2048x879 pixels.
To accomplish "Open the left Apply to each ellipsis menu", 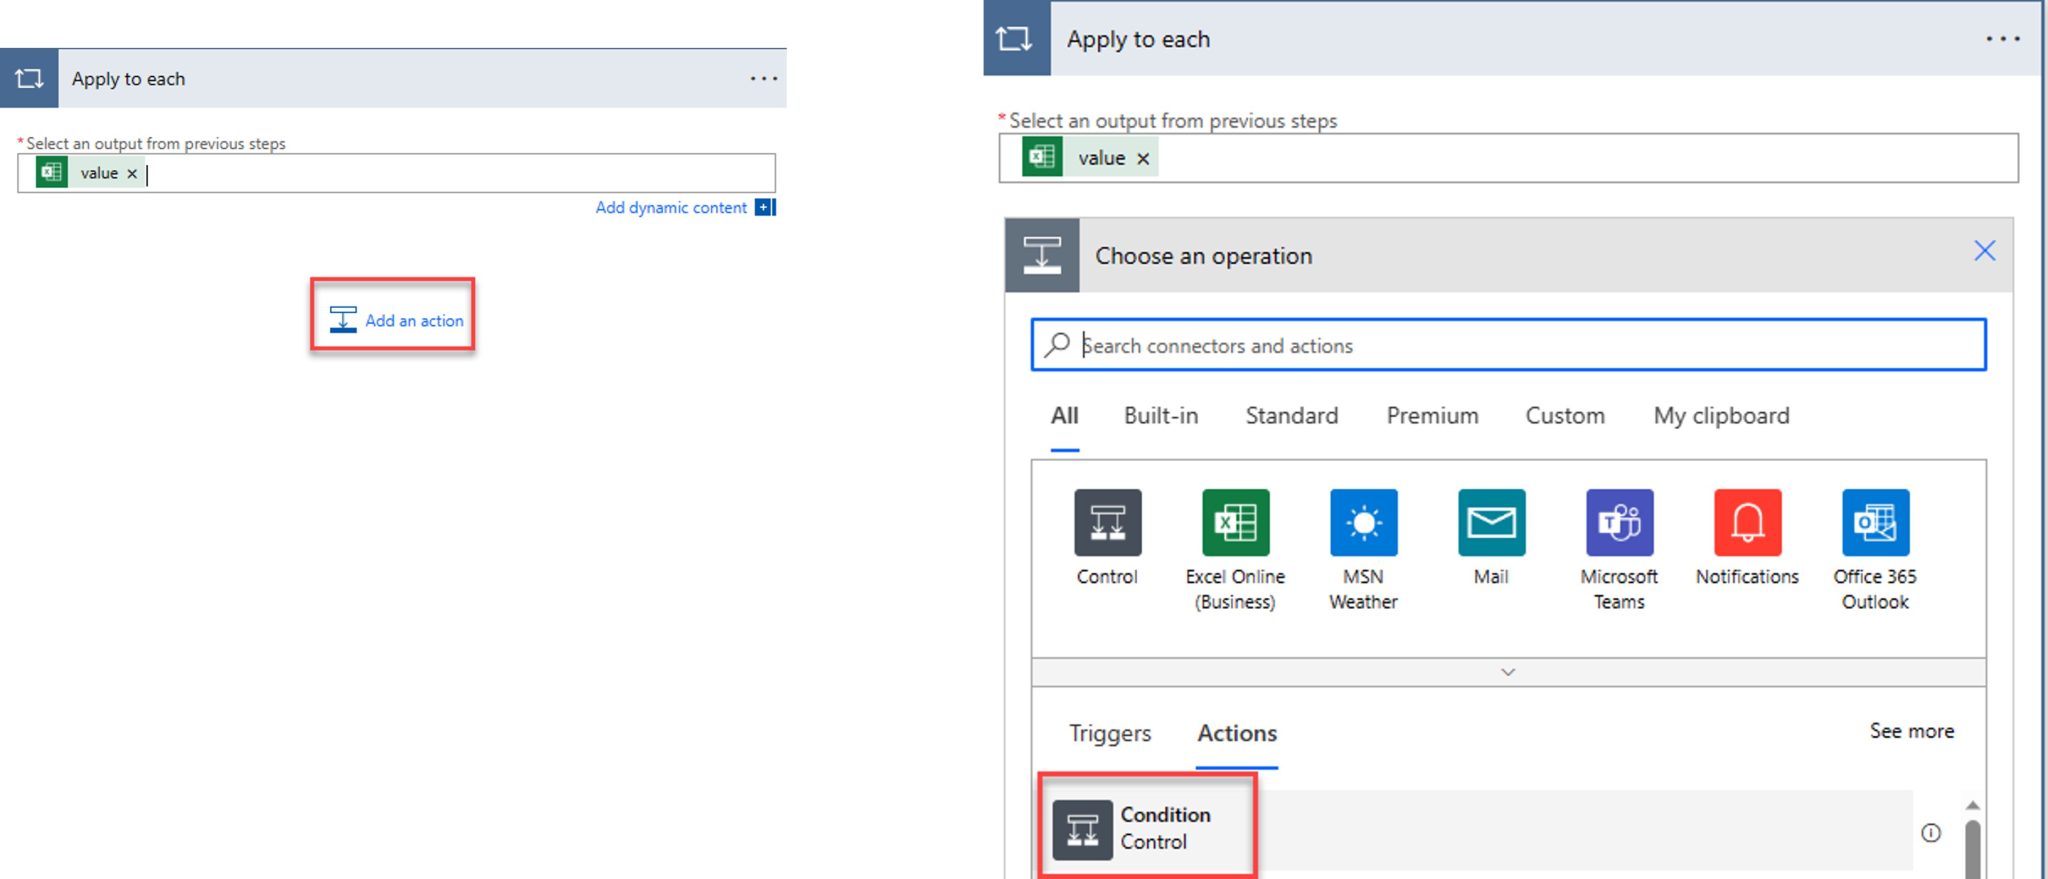I will (x=764, y=79).
